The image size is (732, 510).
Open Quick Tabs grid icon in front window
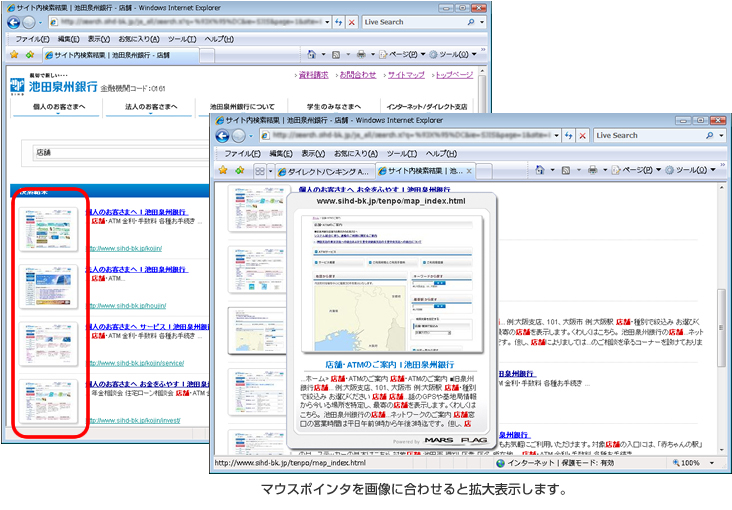click(260, 171)
